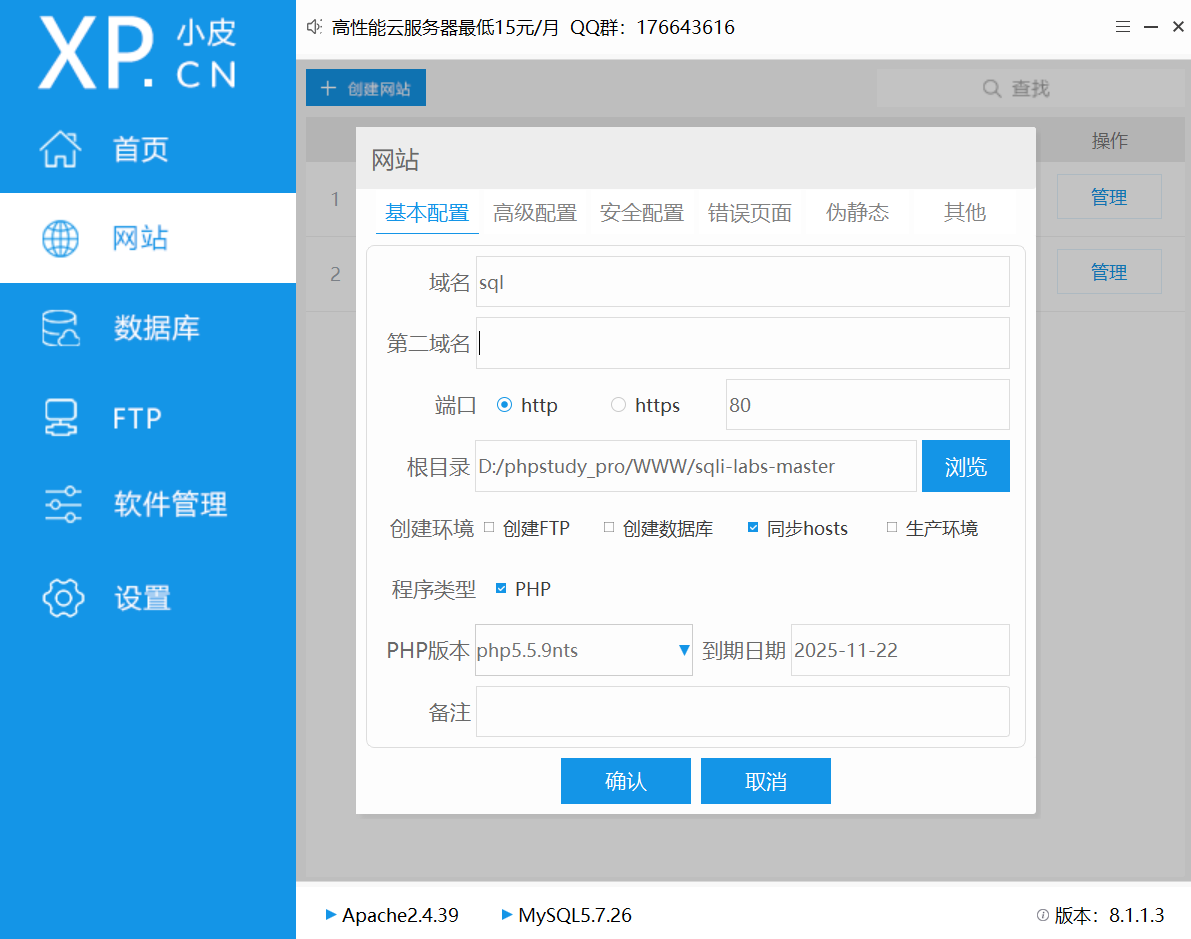The image size is (1191, 939).
Task: Select the https radio button
Action: coord(618,404)
